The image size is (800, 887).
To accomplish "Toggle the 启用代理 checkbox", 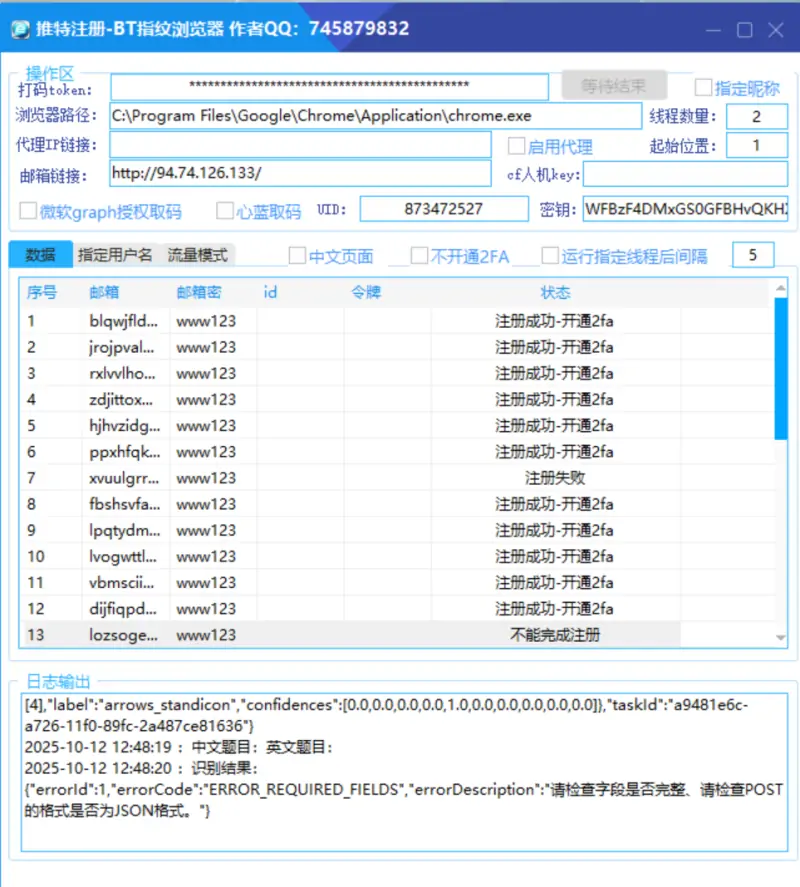I will point(516,146).
